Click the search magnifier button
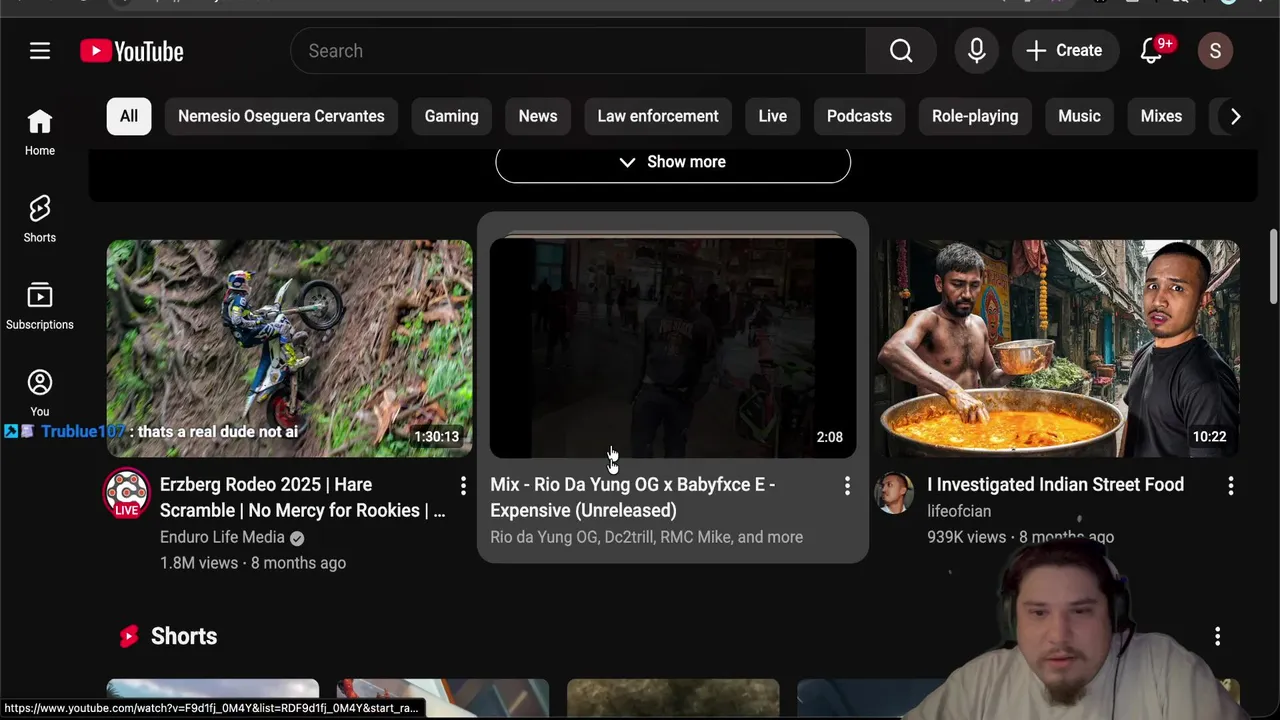Screen dimensions: 1280x720 (x=901, y=51)
